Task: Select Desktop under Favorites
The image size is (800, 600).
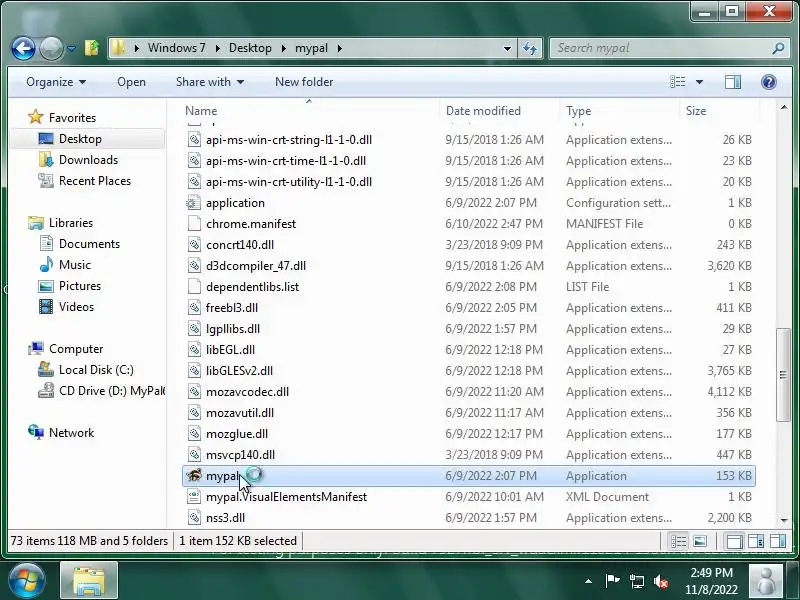Action: pos(80,139)
